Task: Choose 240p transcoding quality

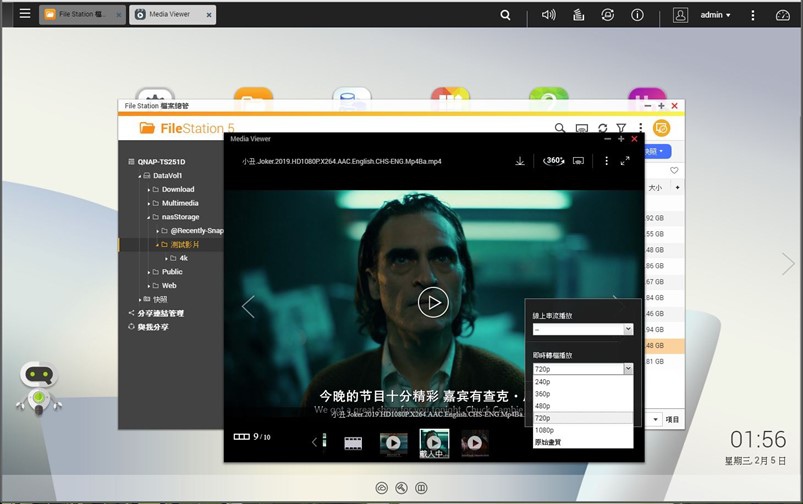Action: pos(583,382)
